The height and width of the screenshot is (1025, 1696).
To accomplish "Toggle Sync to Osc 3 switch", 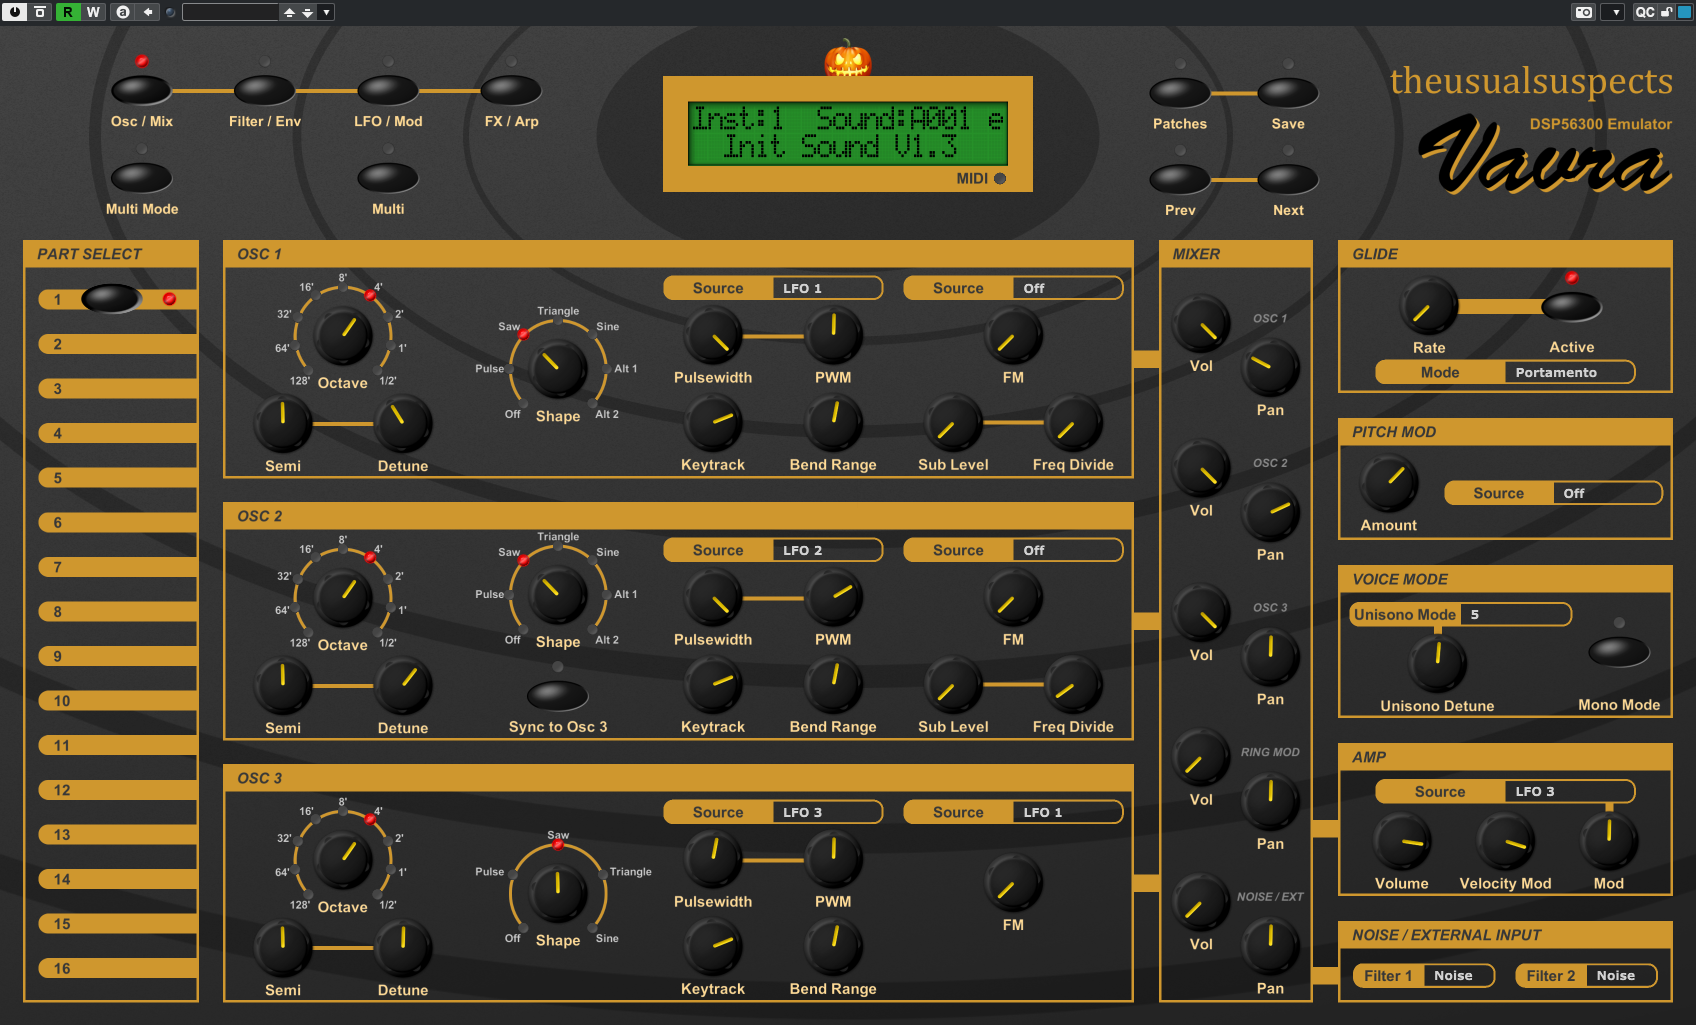I will [558, 695].
